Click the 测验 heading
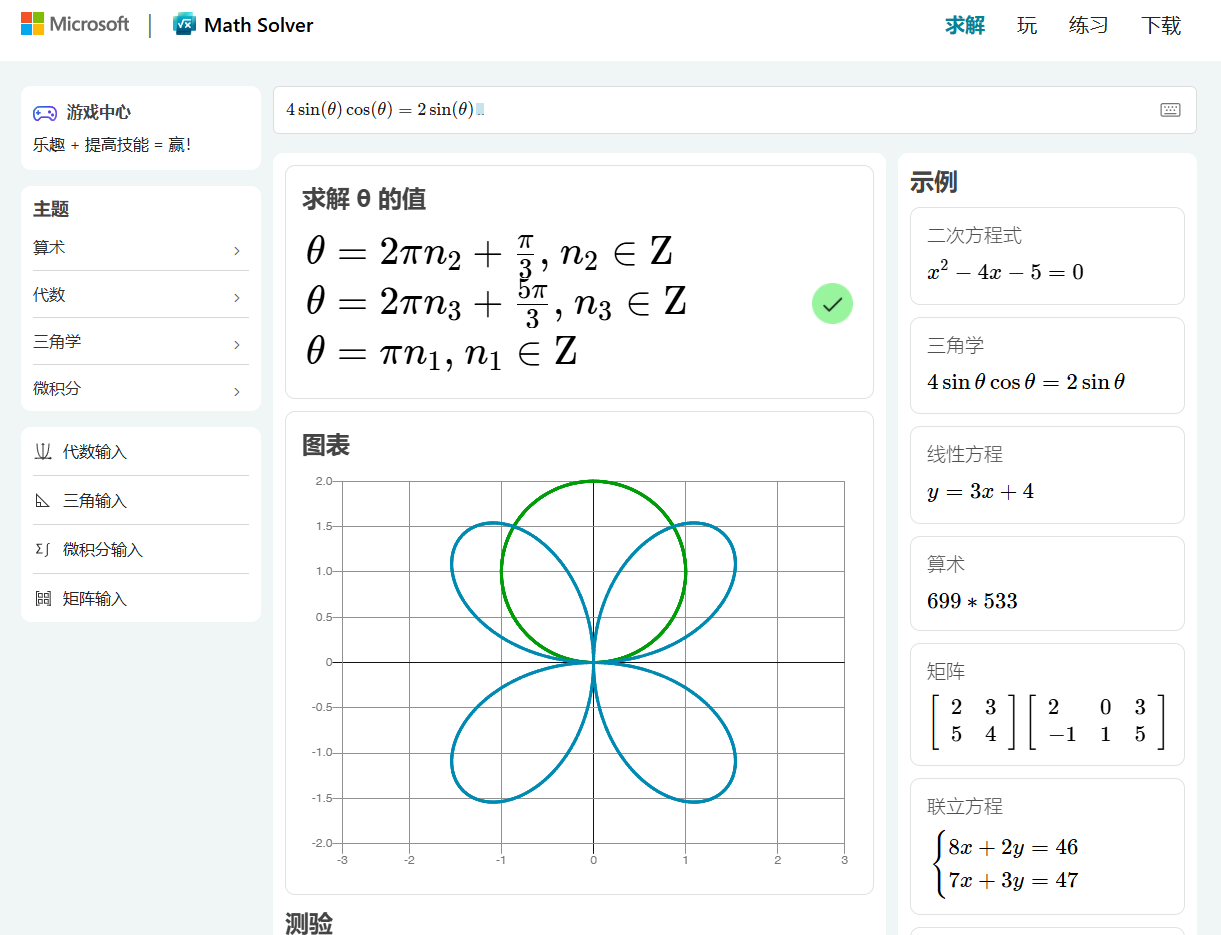Viewport: 1221px width, 935px height. point(309,923)
